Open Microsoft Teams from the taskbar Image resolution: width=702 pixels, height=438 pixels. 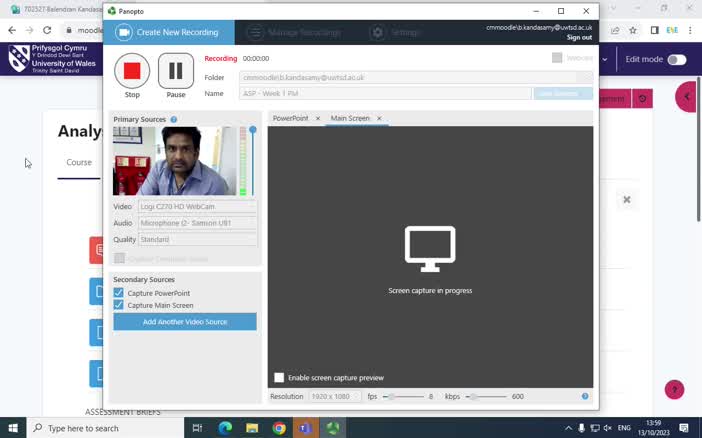point(305,428)
